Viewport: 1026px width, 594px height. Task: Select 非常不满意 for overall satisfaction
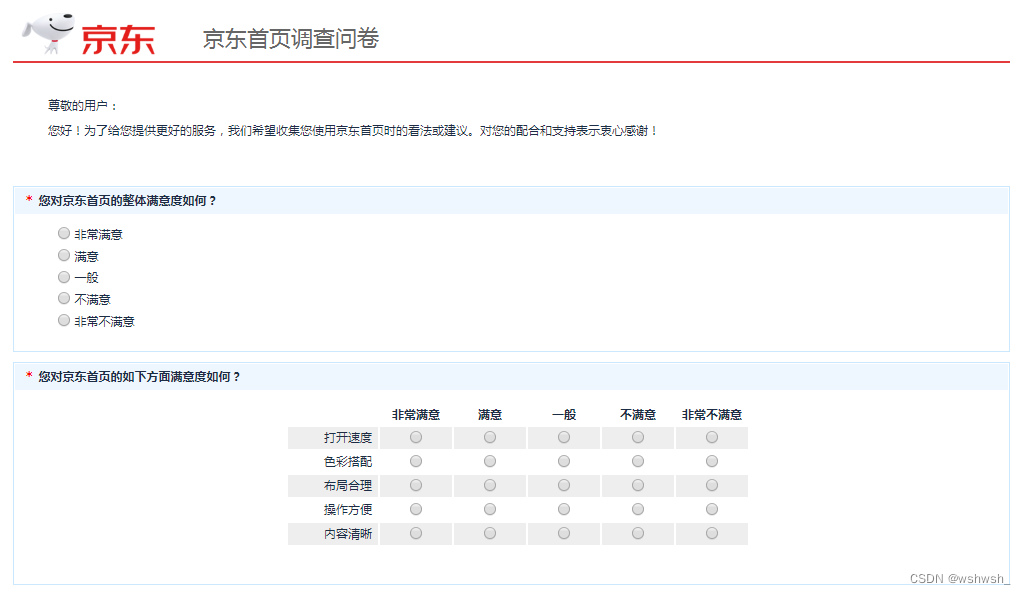tap(63, 320)
